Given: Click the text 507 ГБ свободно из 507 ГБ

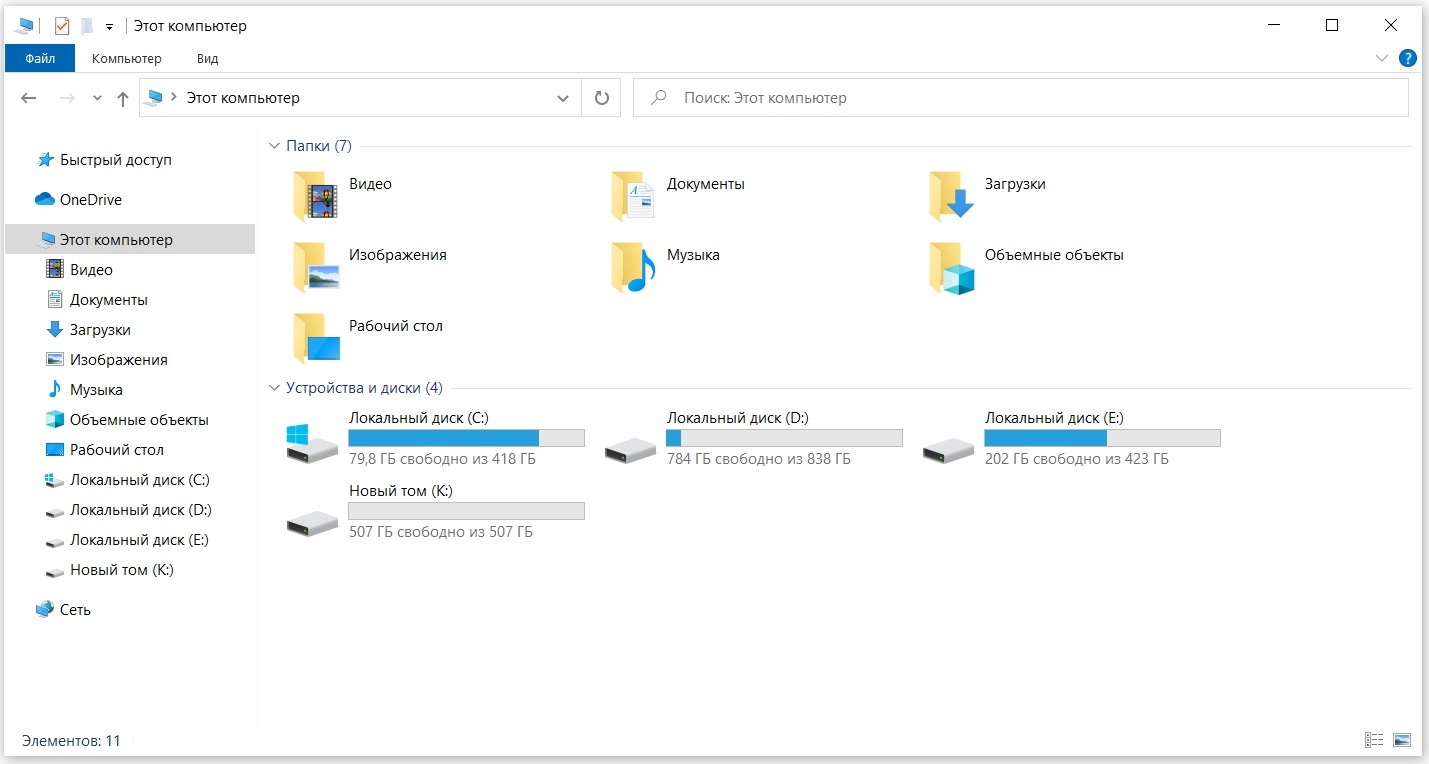Looking at the screenshot, I should [x=441, y=532].
